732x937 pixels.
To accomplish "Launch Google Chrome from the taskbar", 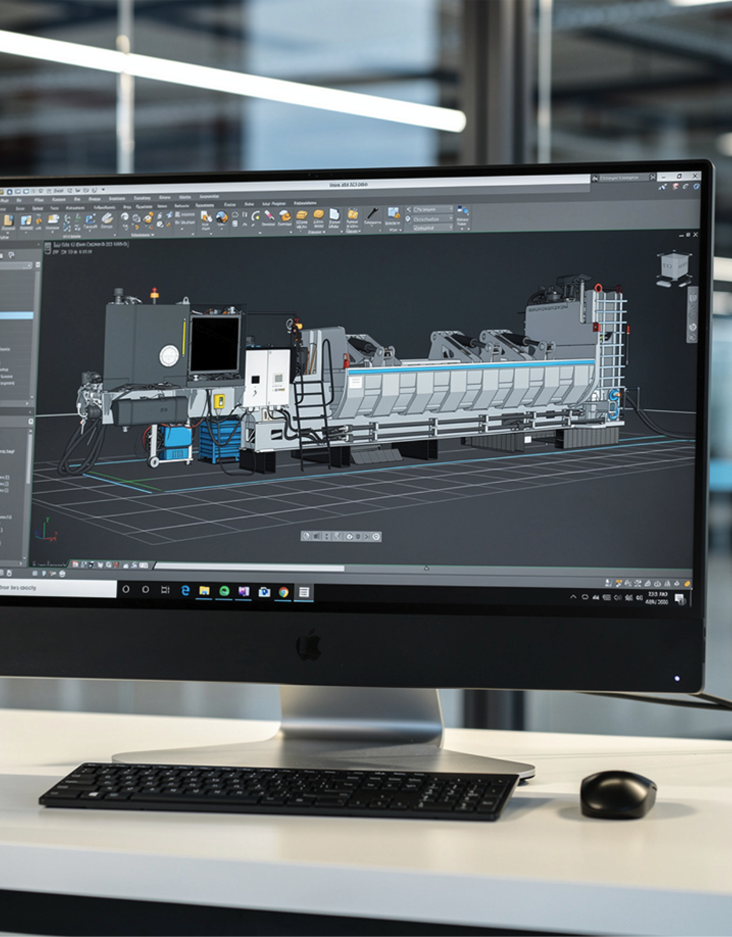I will [x=284, y=592].
